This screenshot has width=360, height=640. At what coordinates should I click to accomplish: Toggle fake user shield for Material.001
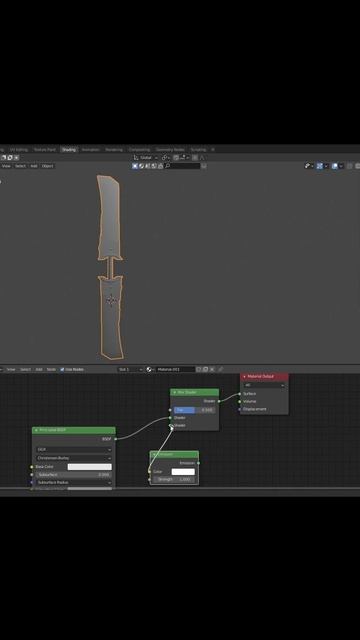(x=199, y=369)
